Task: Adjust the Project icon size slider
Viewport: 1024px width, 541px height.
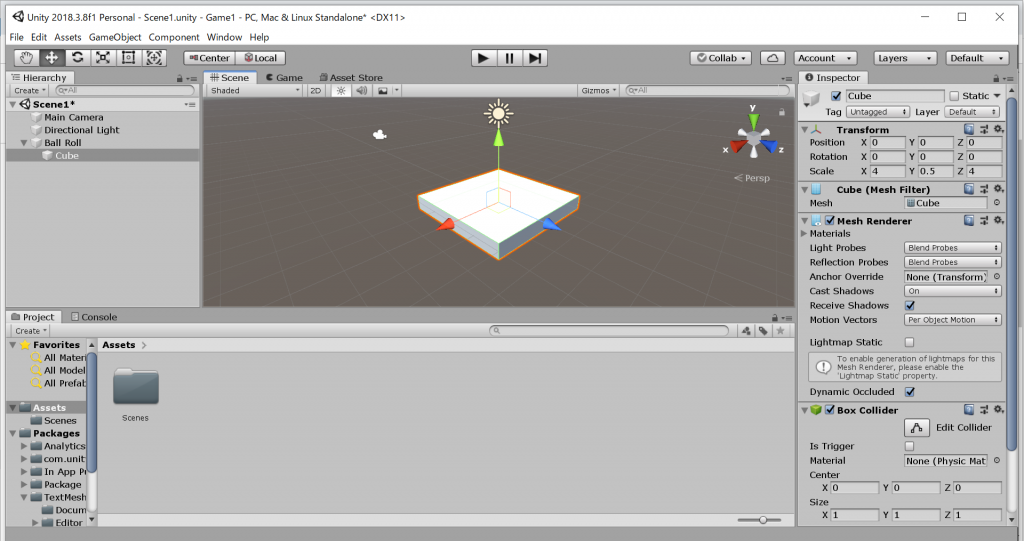Action: [x=762, y=520]
